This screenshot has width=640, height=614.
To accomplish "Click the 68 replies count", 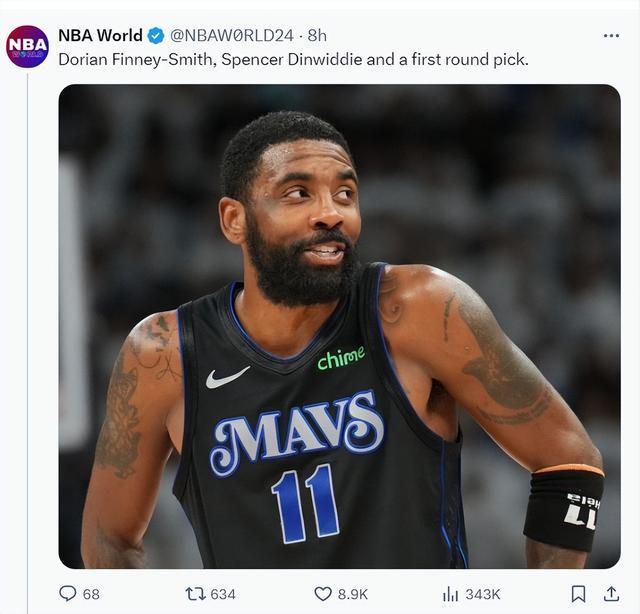I will coord(91,594).
